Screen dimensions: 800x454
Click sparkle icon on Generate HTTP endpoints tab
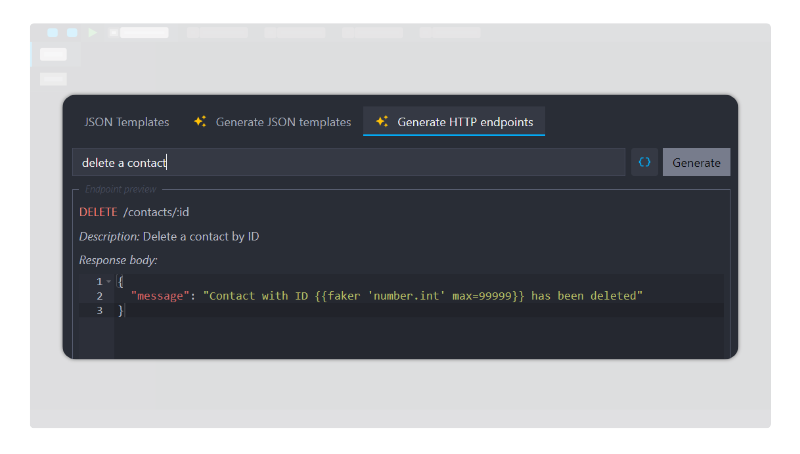click(x=382, y=122)
